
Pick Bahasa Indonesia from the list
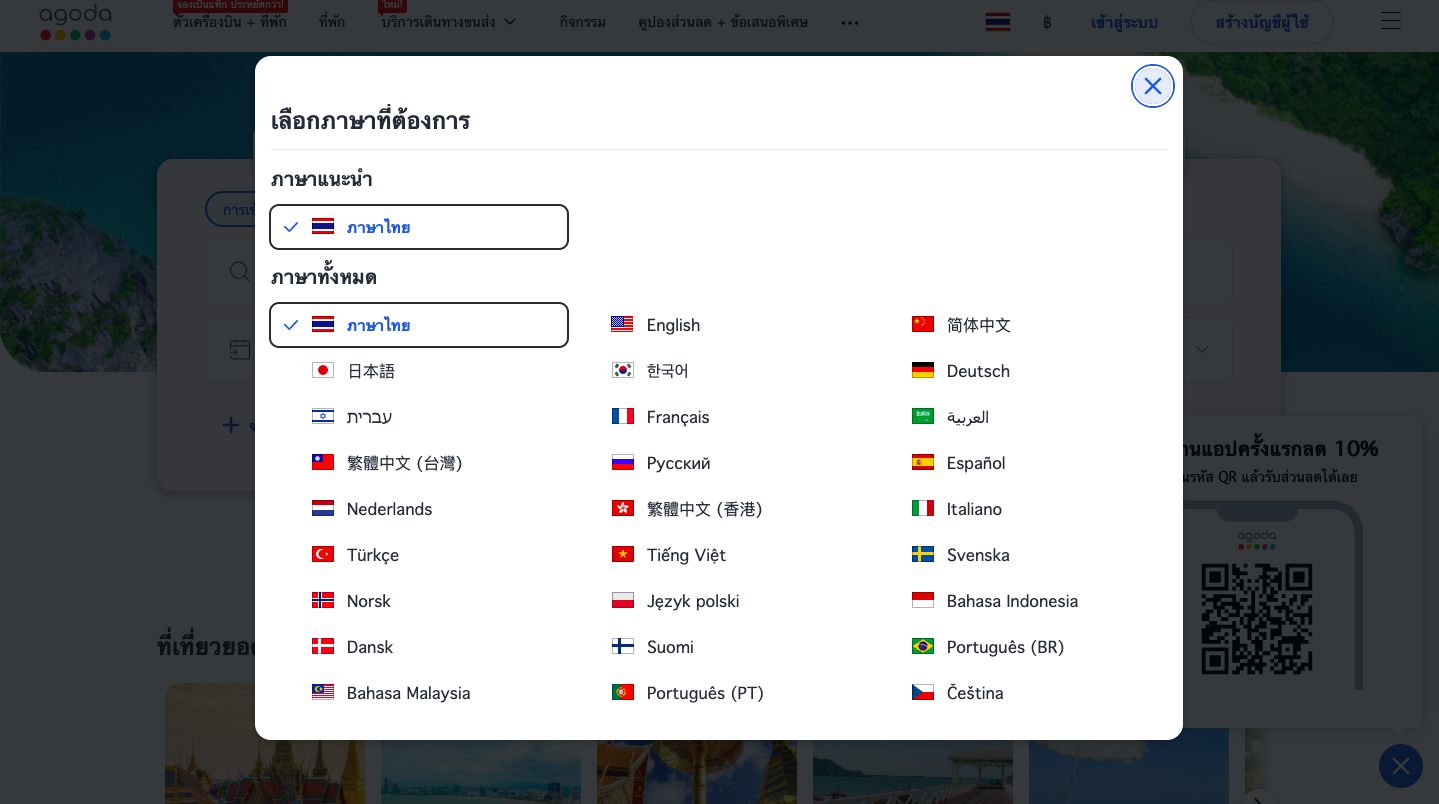(x=1011, y=601)
